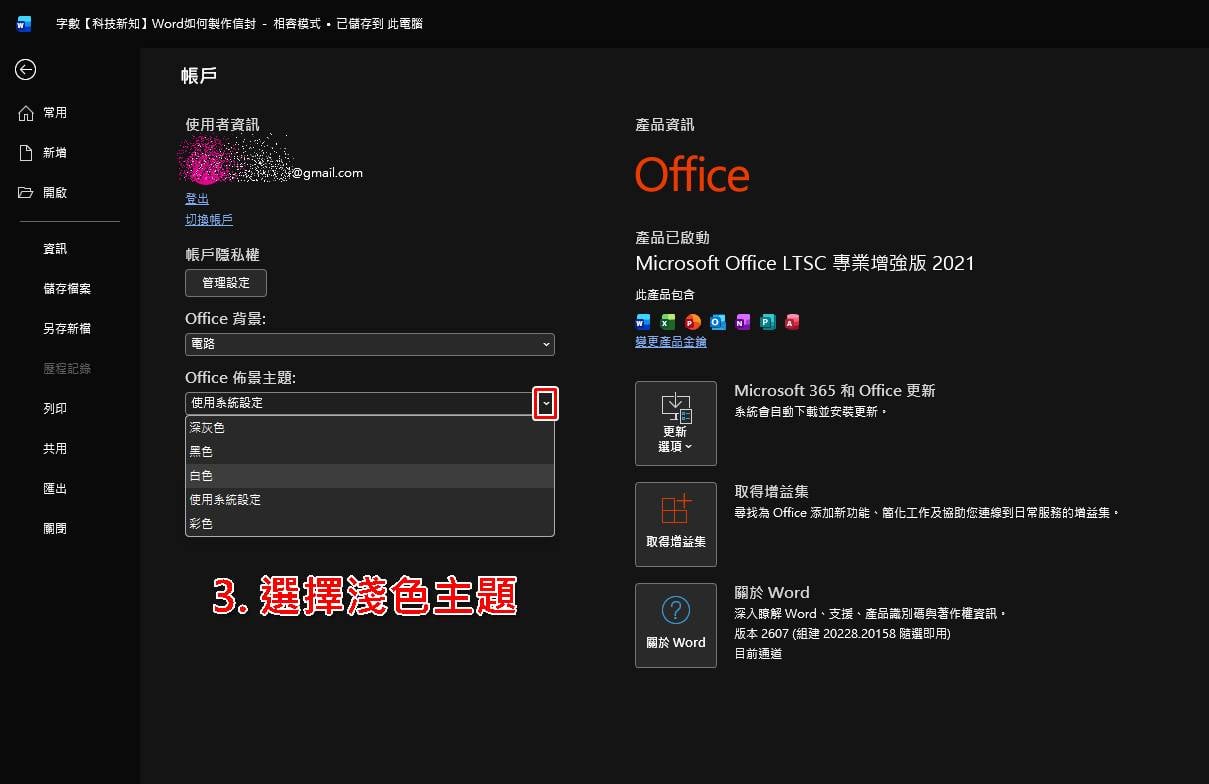The height and width of the screenshot is (784, 1209).
Task: Click the 管理設定 button
Action: click(226, 283)
